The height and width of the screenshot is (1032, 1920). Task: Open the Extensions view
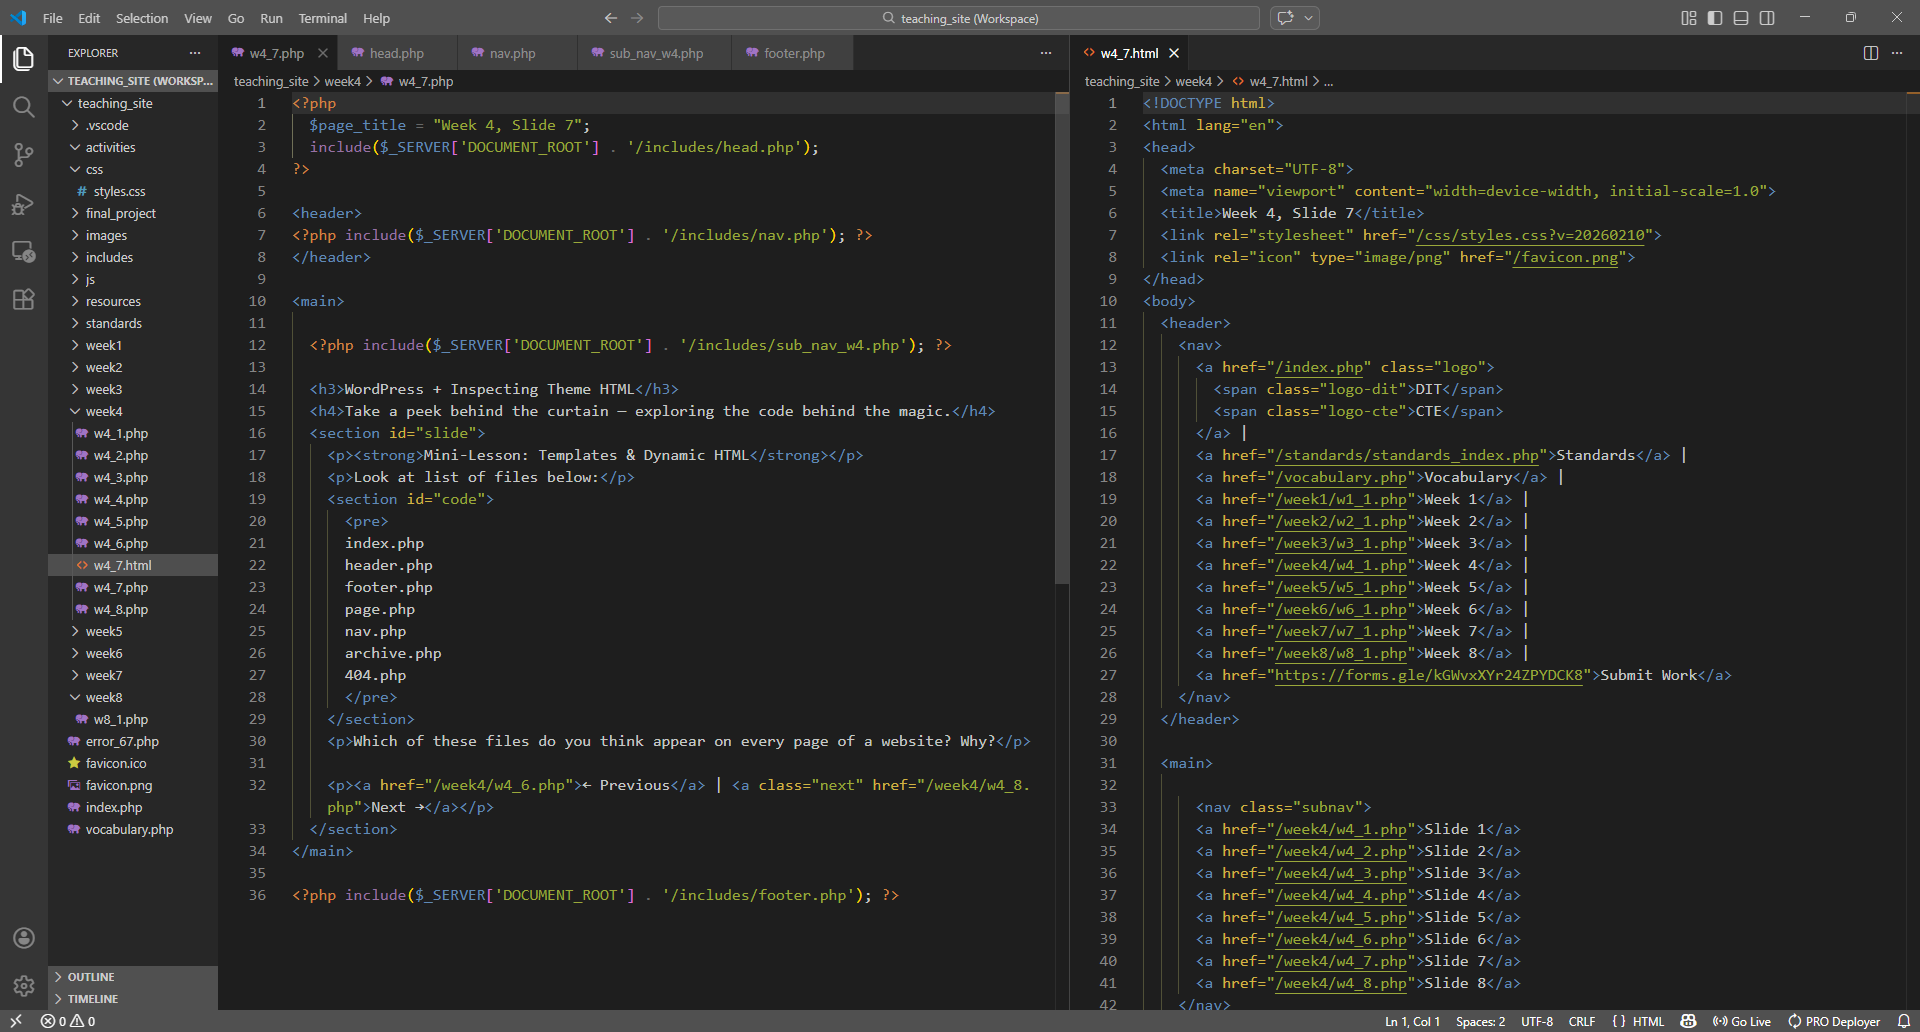pos(23,299)
